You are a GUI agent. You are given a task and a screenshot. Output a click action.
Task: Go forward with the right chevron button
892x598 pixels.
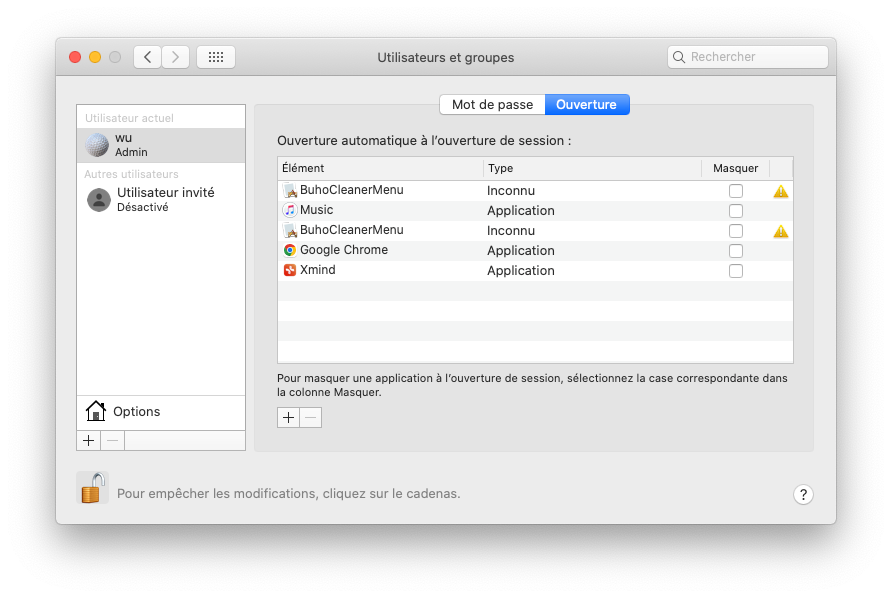point(175,57)
